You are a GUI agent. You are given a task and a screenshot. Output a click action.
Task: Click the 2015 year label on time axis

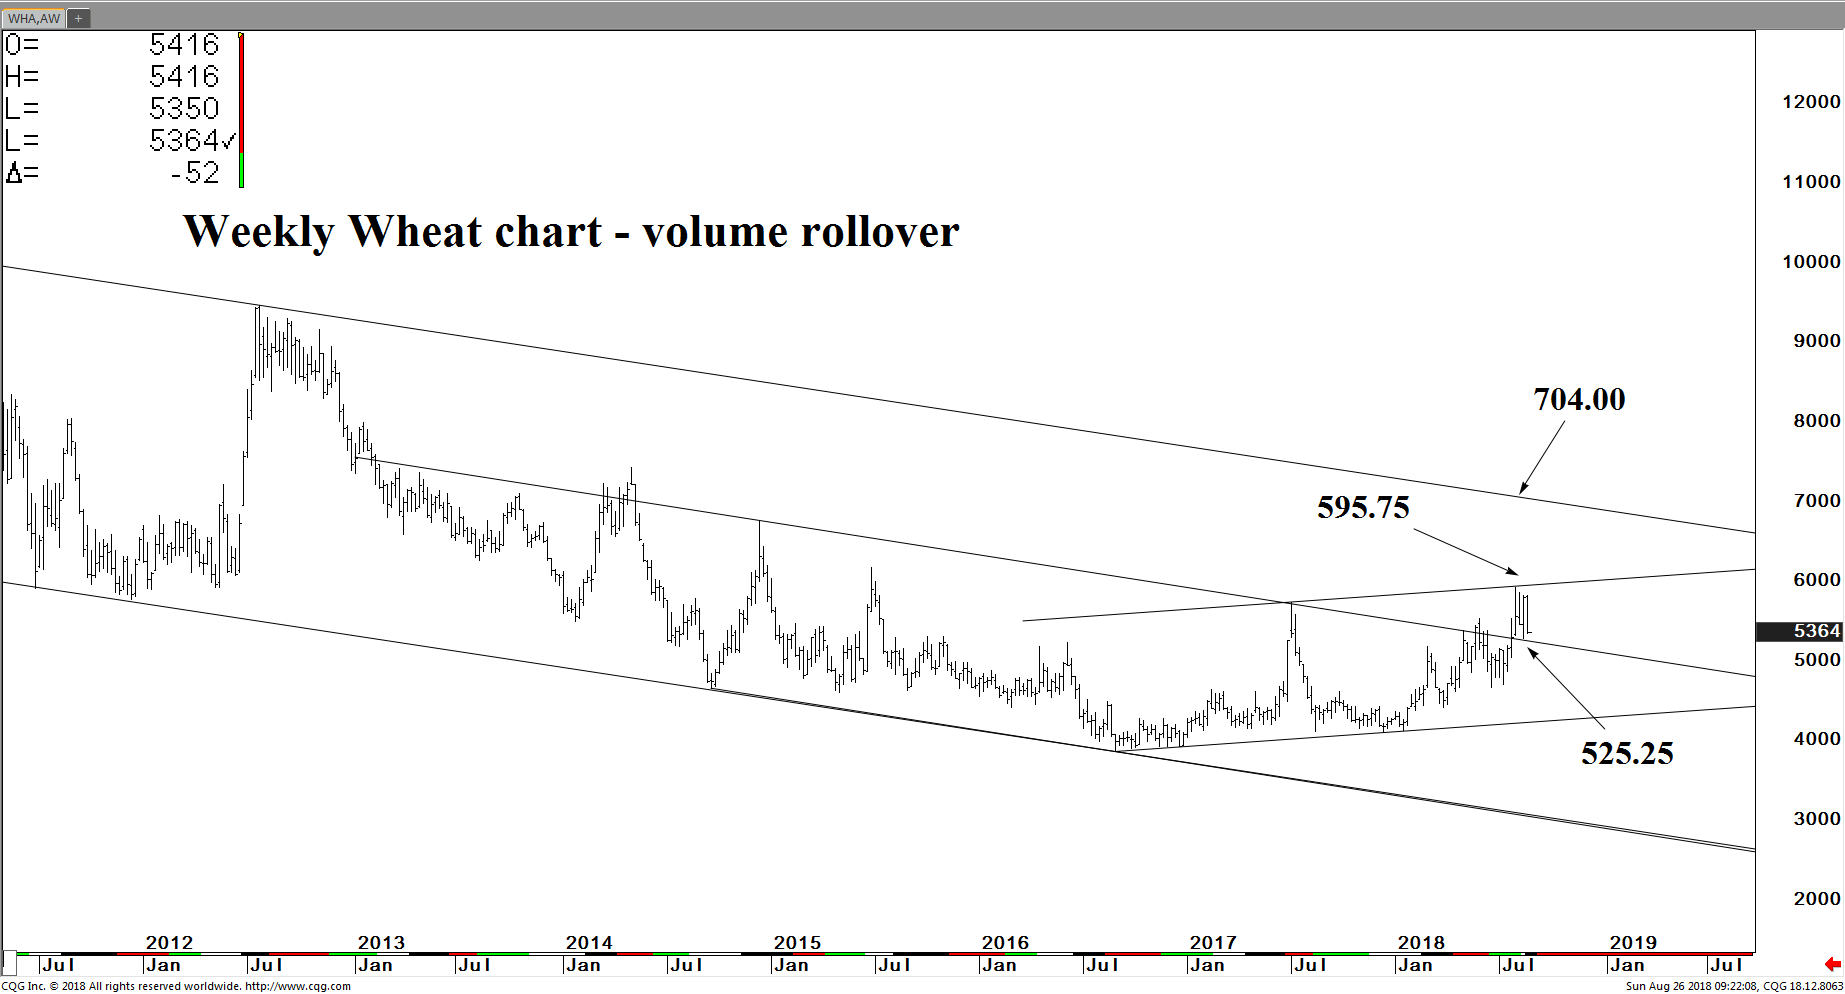[x=797, y=943]
